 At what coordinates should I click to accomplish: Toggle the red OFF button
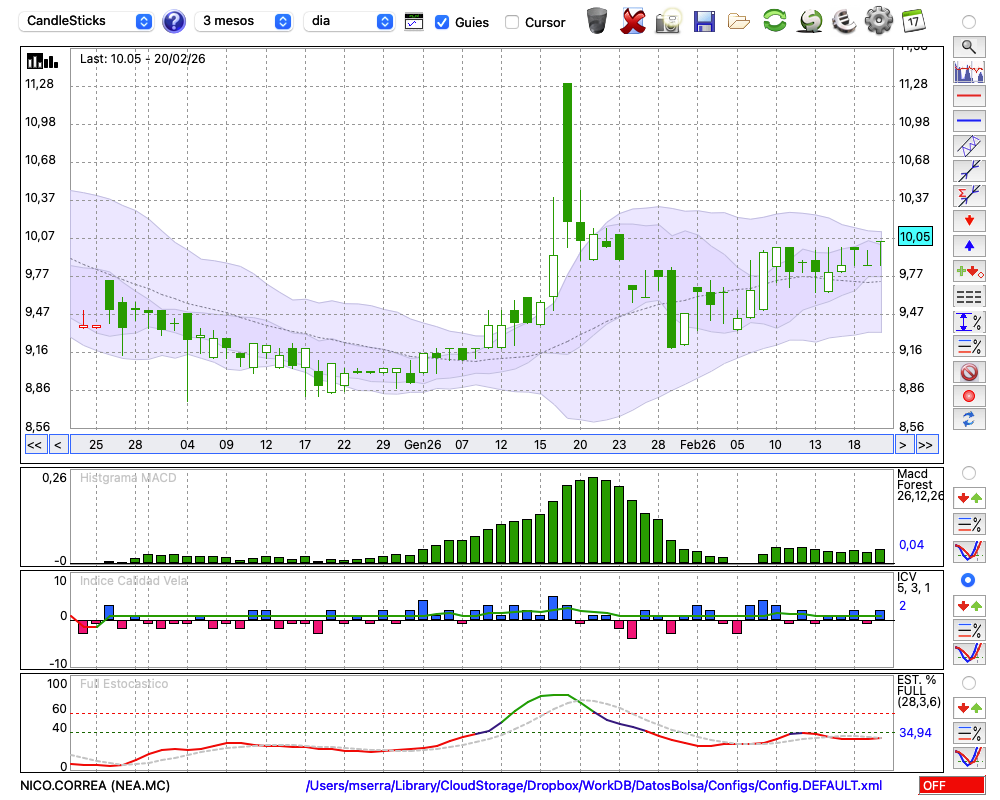click(x=950, y=786)
